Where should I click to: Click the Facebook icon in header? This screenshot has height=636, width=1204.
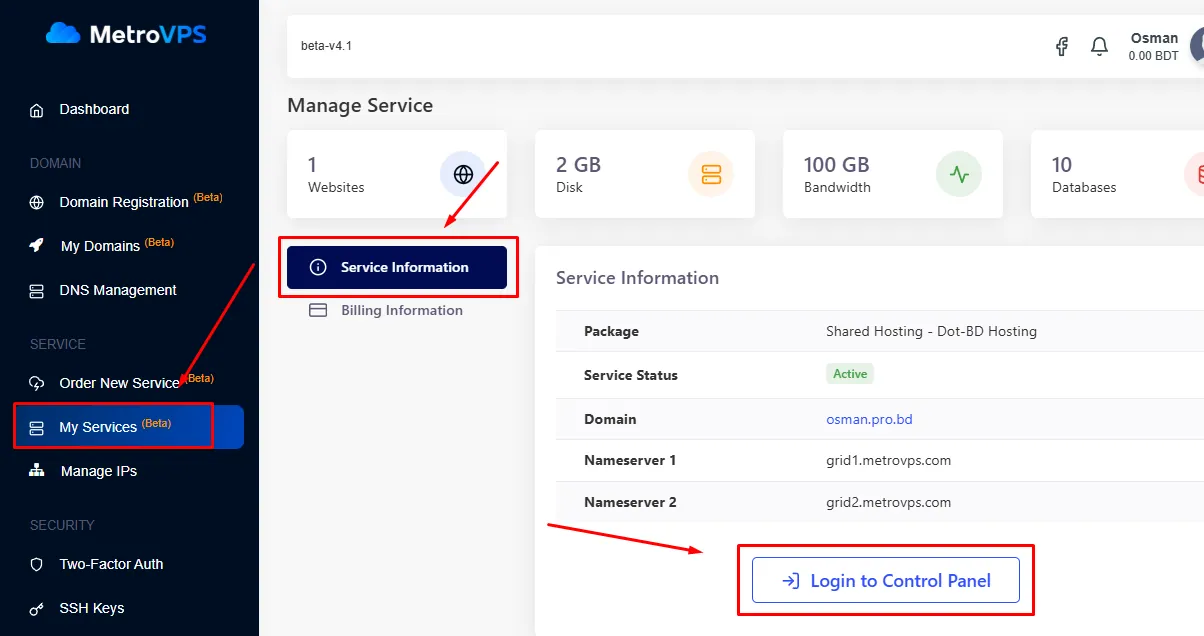(1062, 46)
